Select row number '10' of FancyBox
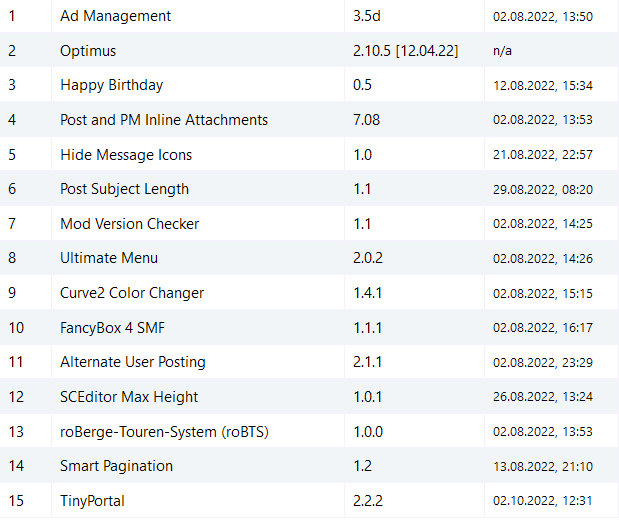This screenshot has height=527, width=619. 16,328
